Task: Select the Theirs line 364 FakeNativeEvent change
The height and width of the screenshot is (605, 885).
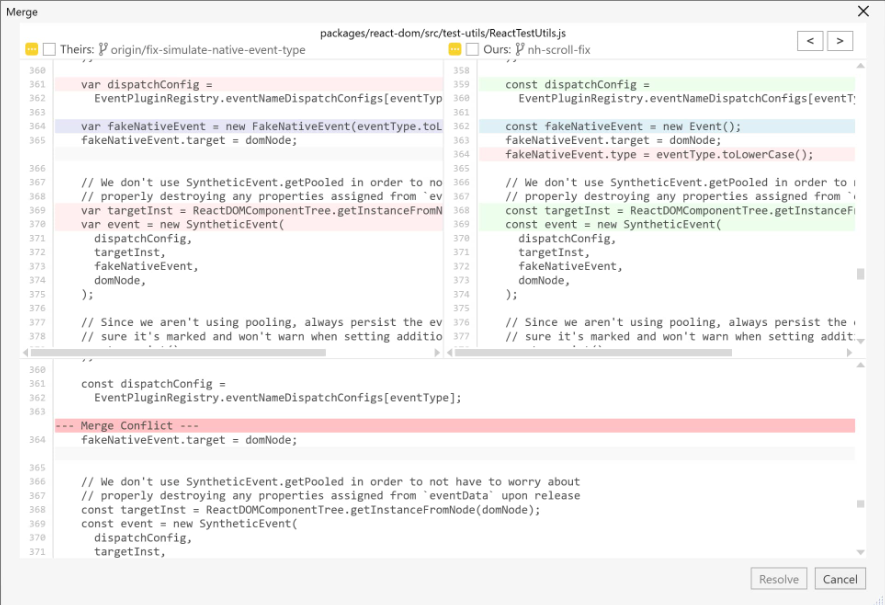Action: pos(248,127)
